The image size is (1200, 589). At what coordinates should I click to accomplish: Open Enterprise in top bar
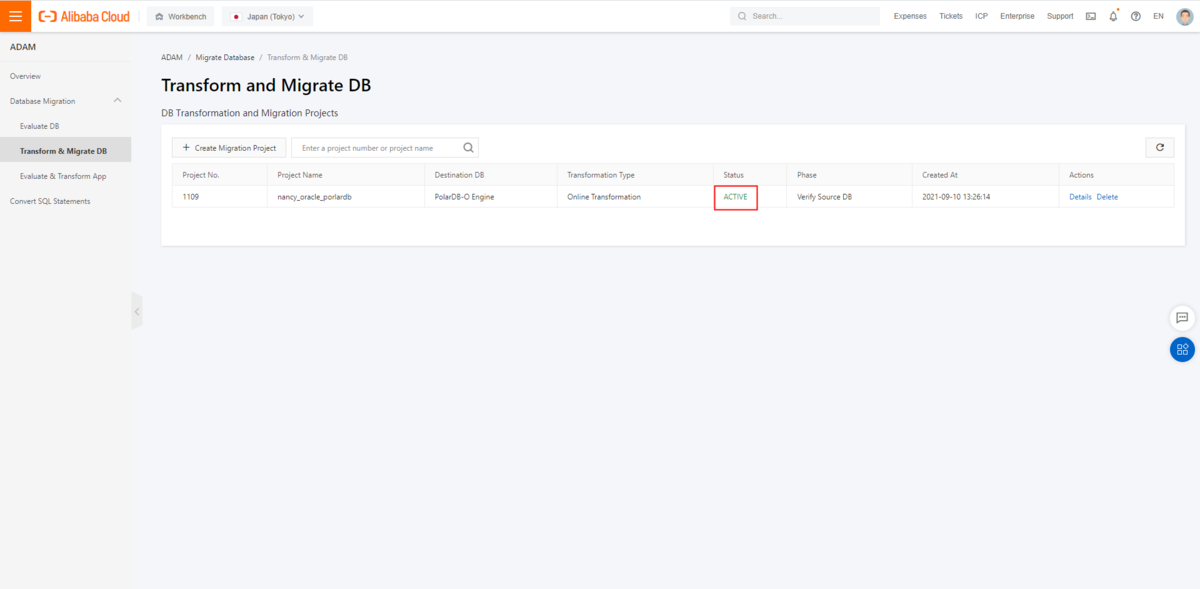pyautogui.click(x=1017, y=16)
